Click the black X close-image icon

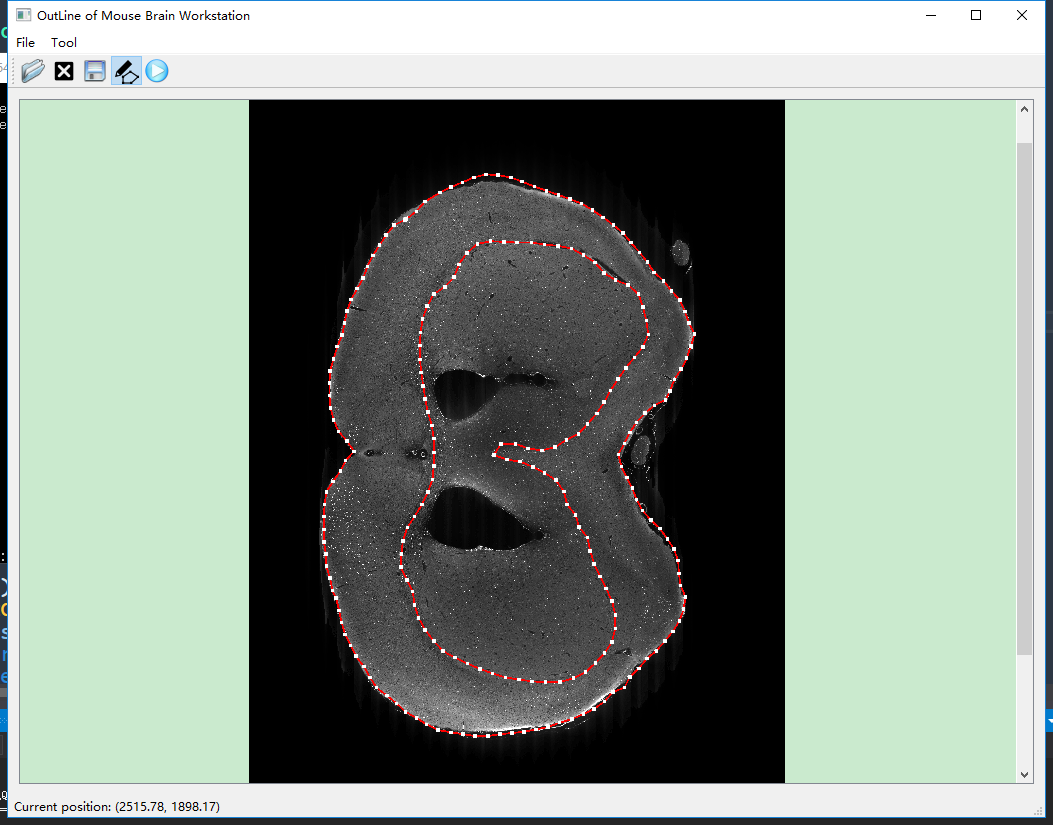pyautogui.click(x=64, y=71)
